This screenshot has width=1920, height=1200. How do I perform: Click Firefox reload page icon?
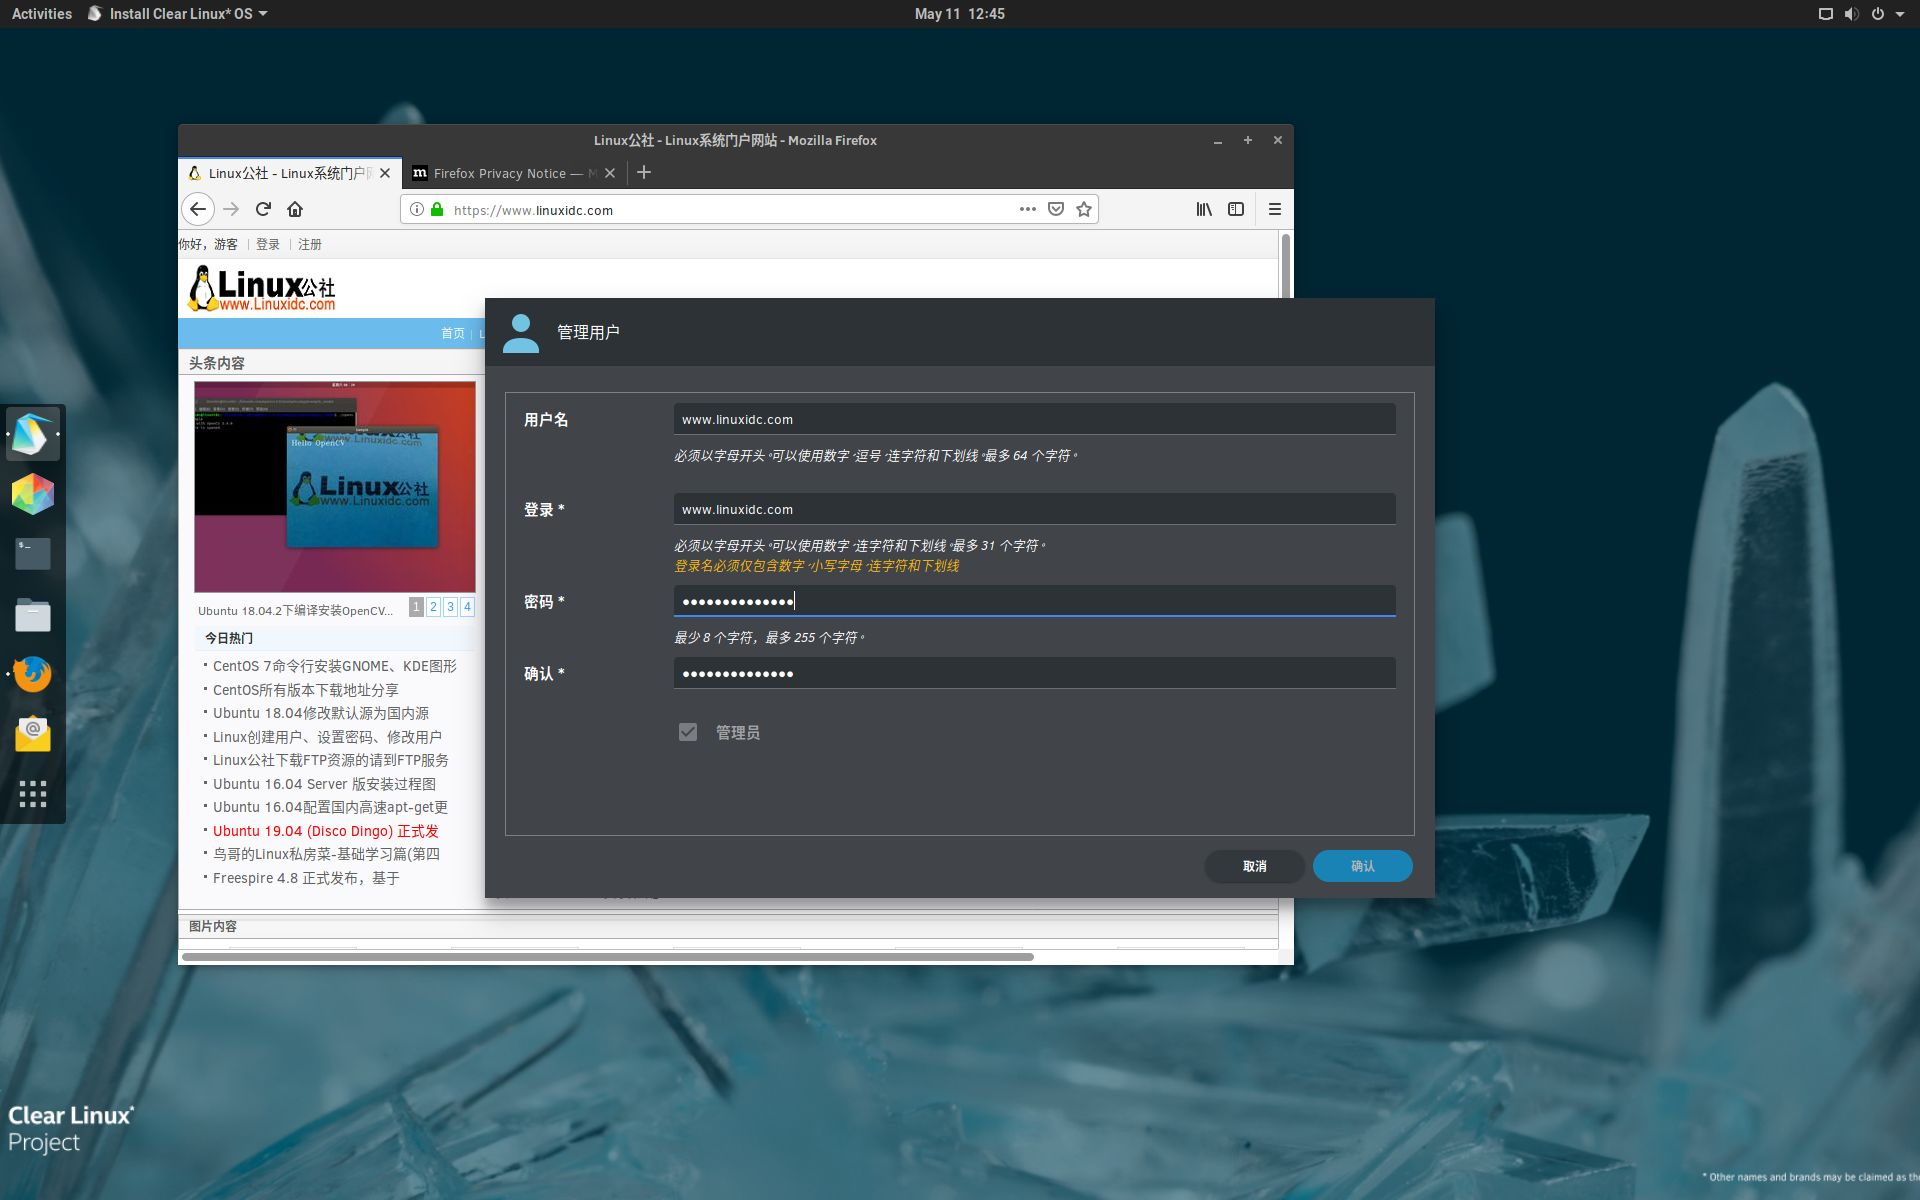[263, 209]
